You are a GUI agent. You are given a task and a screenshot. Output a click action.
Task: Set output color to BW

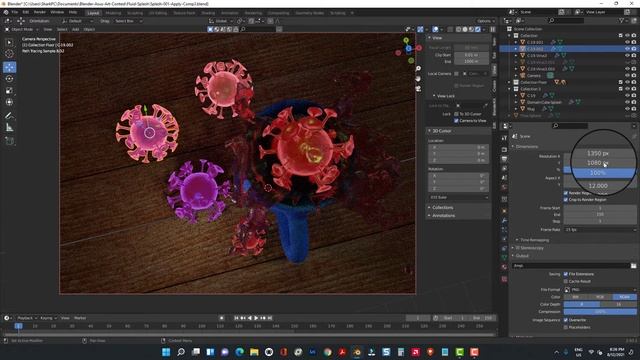(x=576, y=297)
